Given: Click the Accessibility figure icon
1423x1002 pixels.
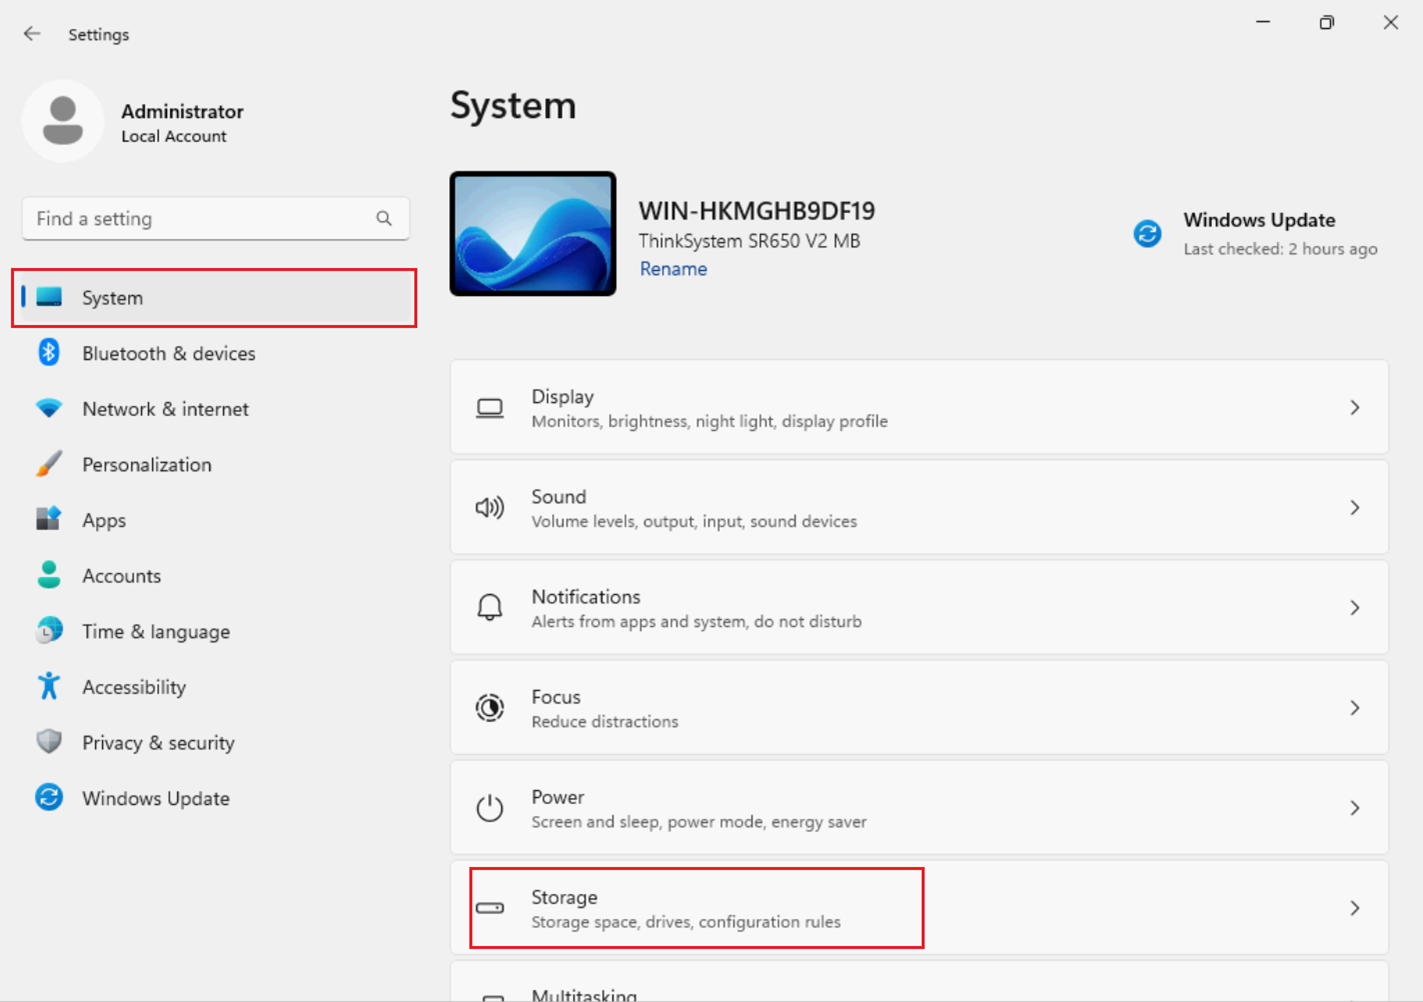Looking at the screenshot, I should coord(48,687).
